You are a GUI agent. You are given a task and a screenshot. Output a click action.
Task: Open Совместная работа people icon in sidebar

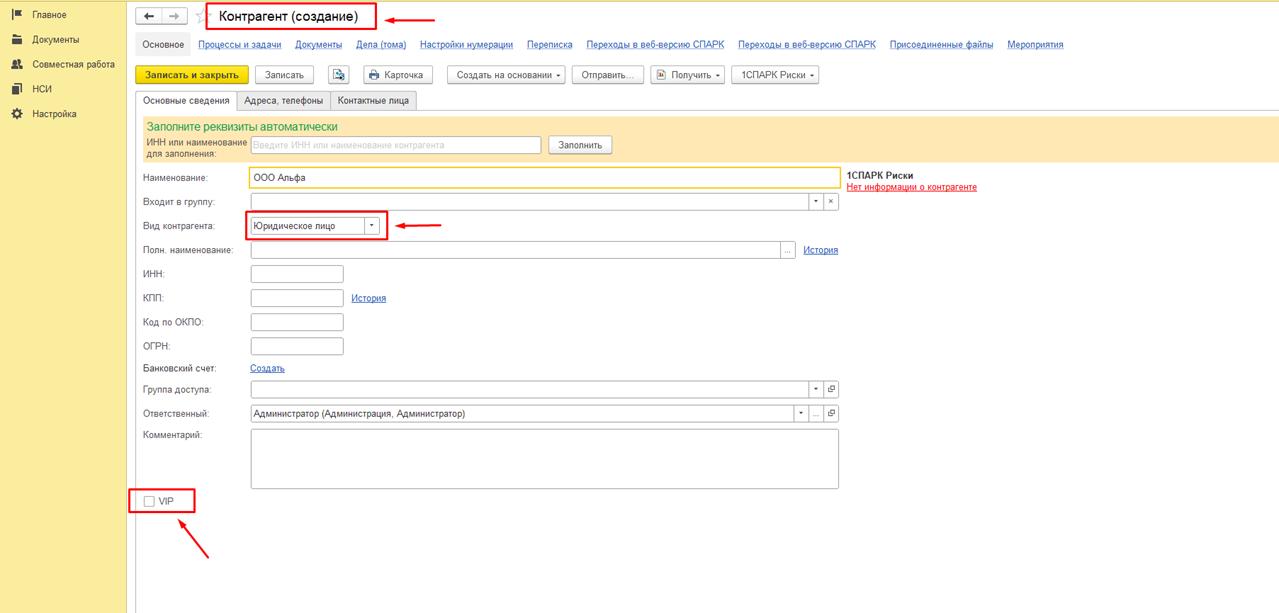(17, 64)
